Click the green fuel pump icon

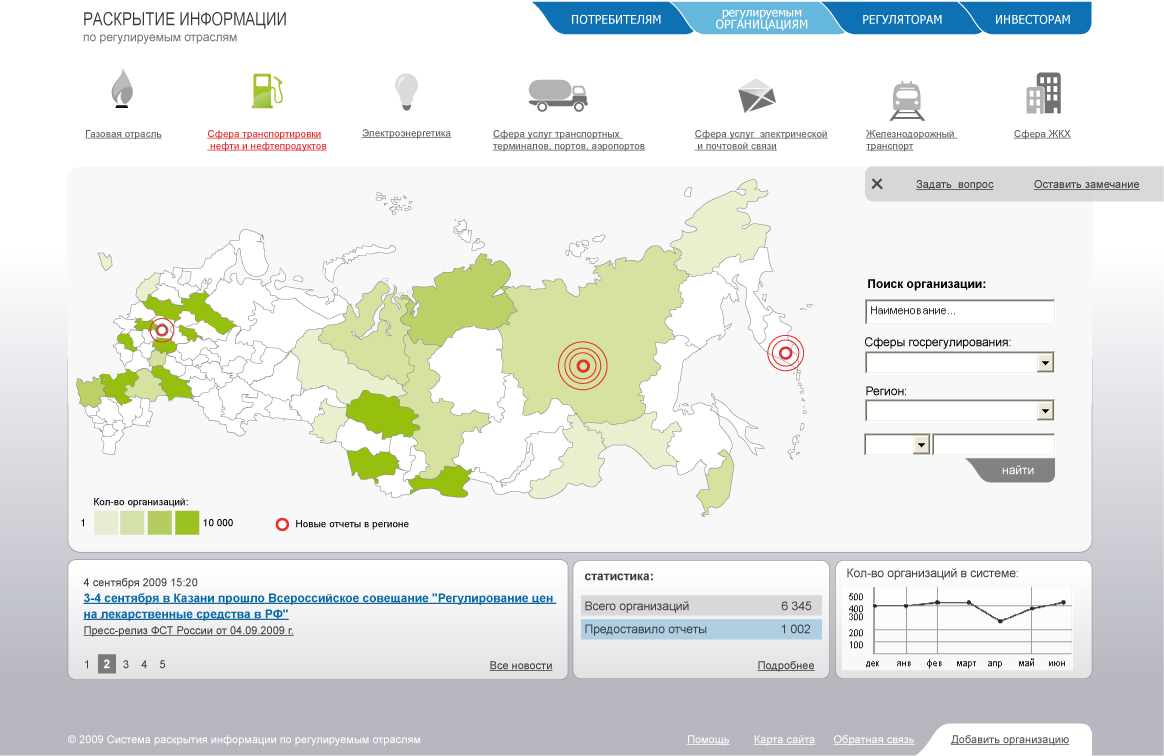coord(267,91)
